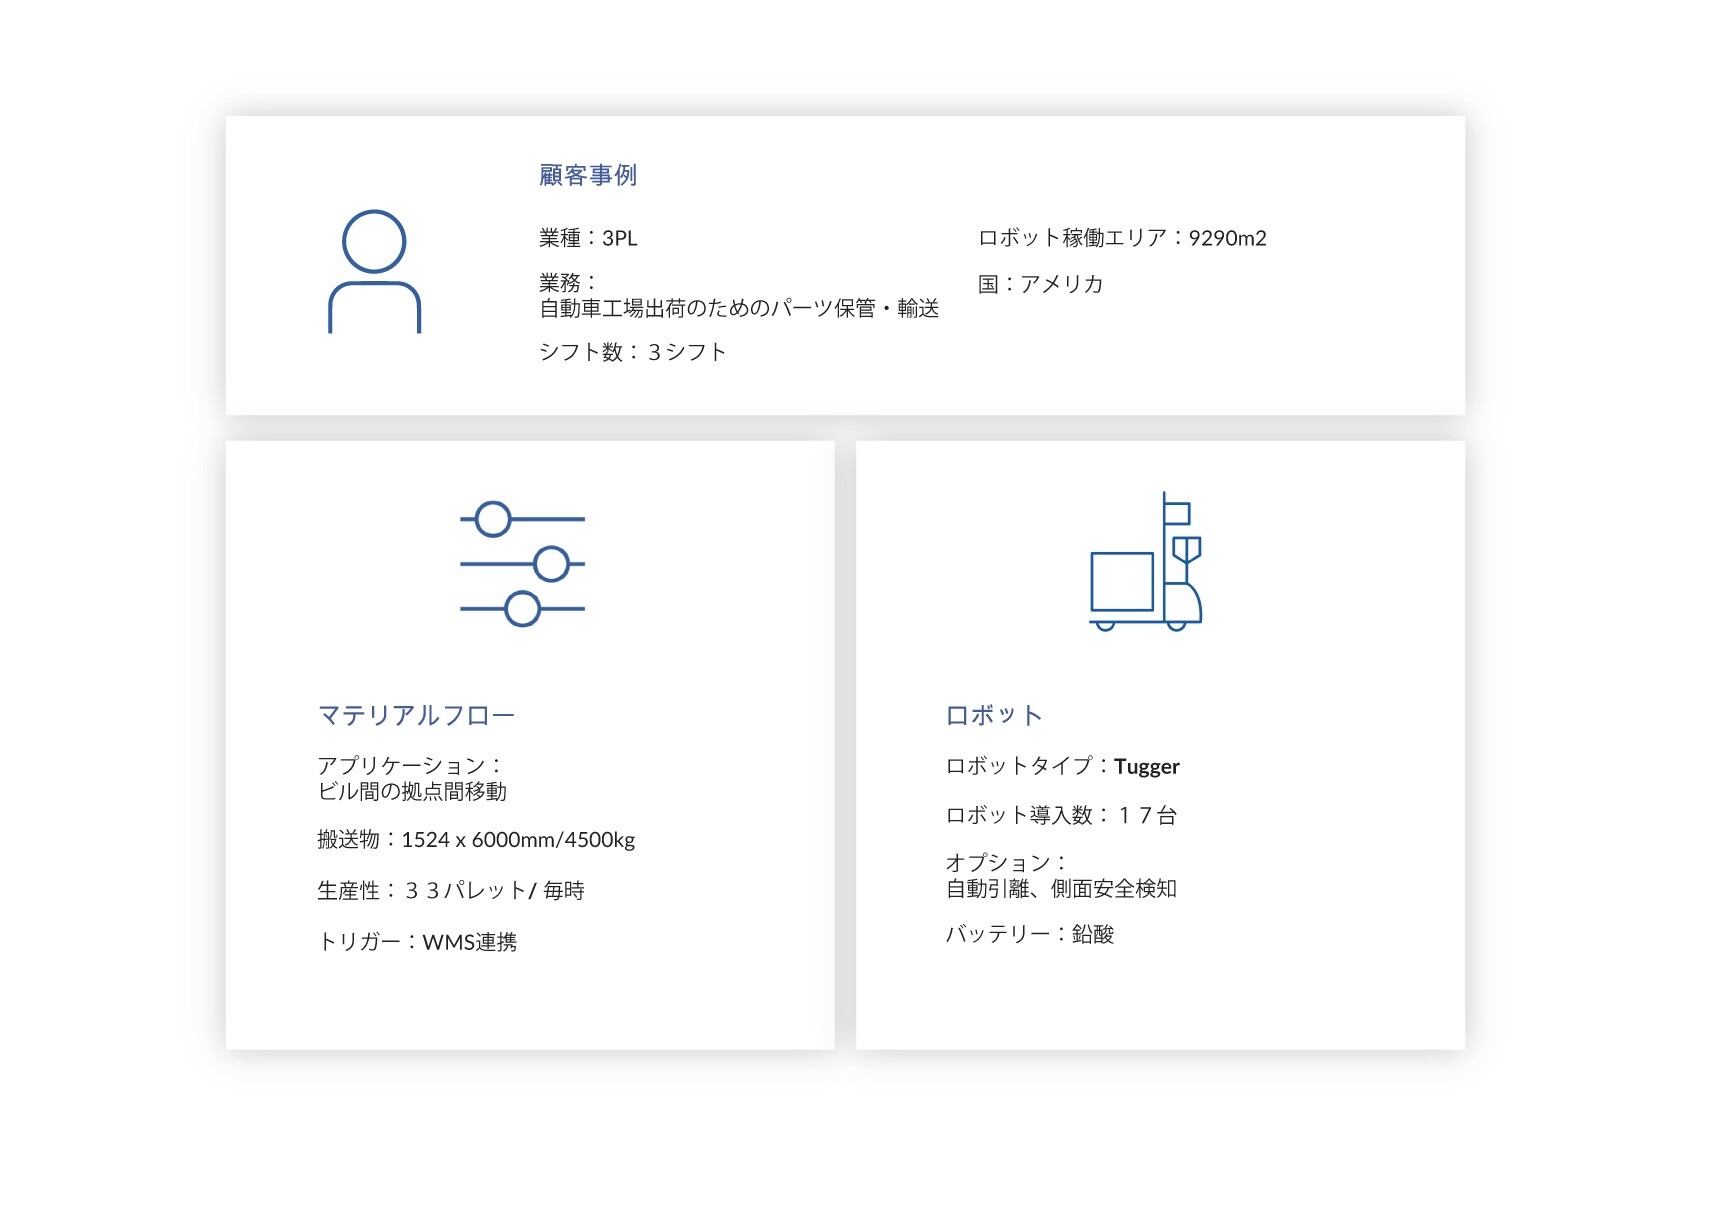Click the ロボット section heading
The width and height of the screenshot is (1716, 1230).
[x=994, y=715]
